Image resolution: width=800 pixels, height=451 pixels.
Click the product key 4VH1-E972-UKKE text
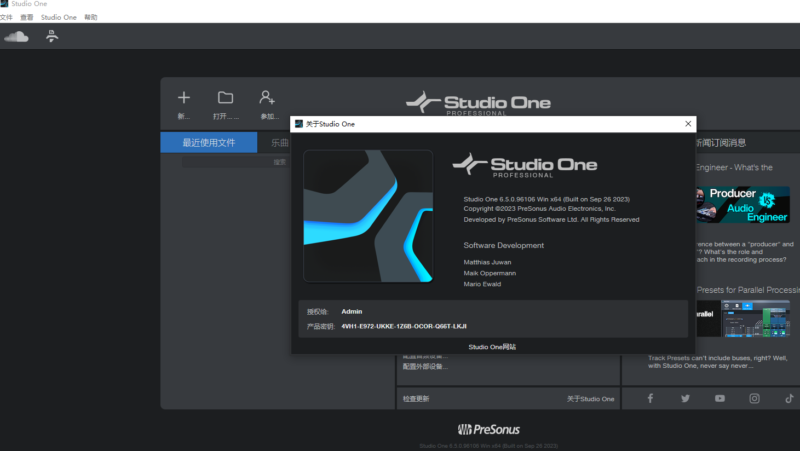[x=404, y=326]
